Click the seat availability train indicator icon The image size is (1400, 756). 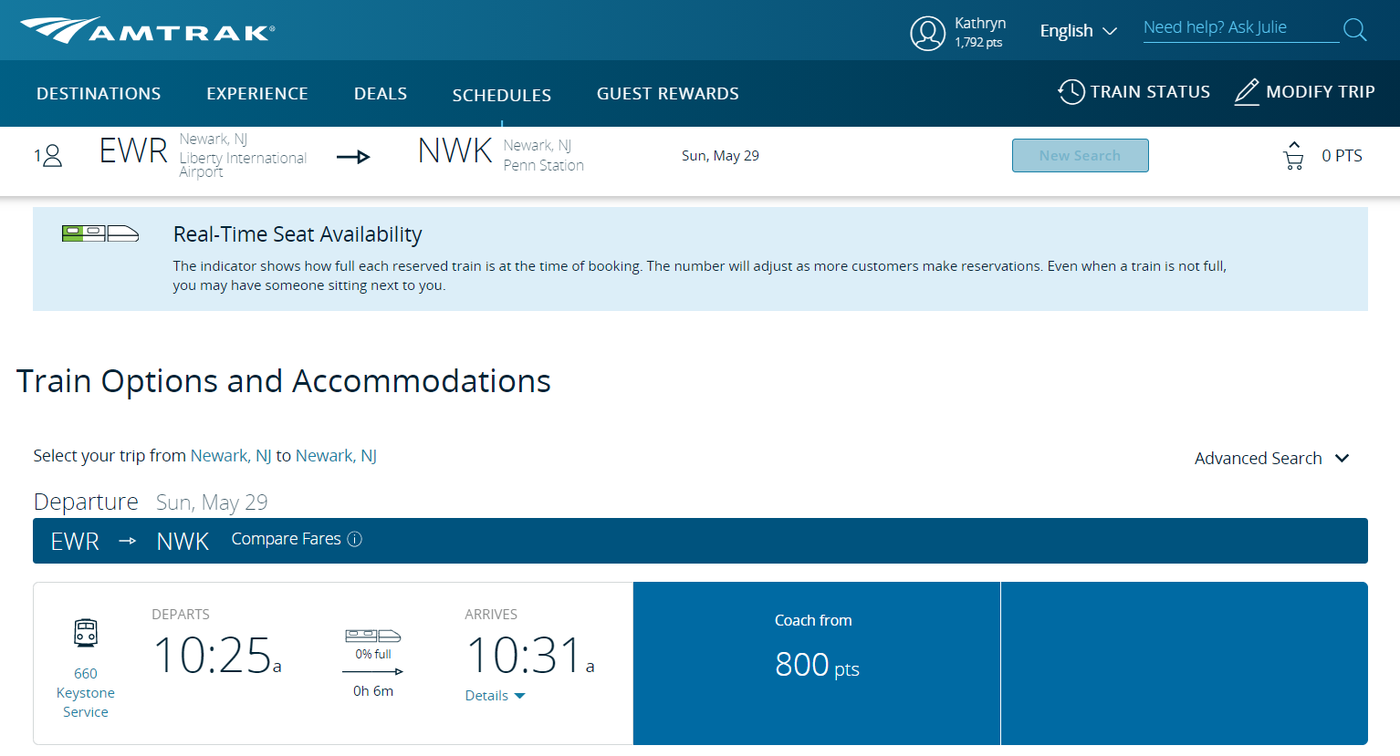(100, 233)
